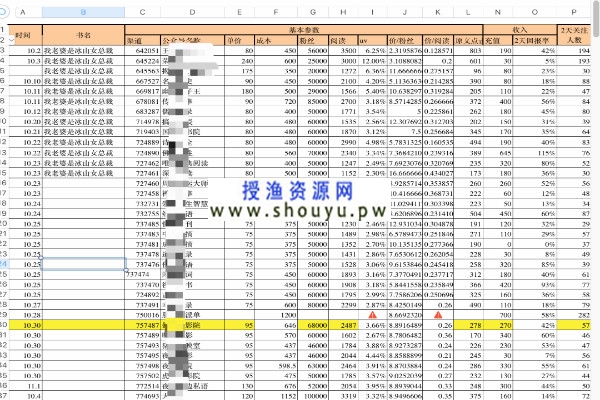This screenshot has width=600, height=400.
Task: Select the highlighted column B header
Action: pos(83,12)
